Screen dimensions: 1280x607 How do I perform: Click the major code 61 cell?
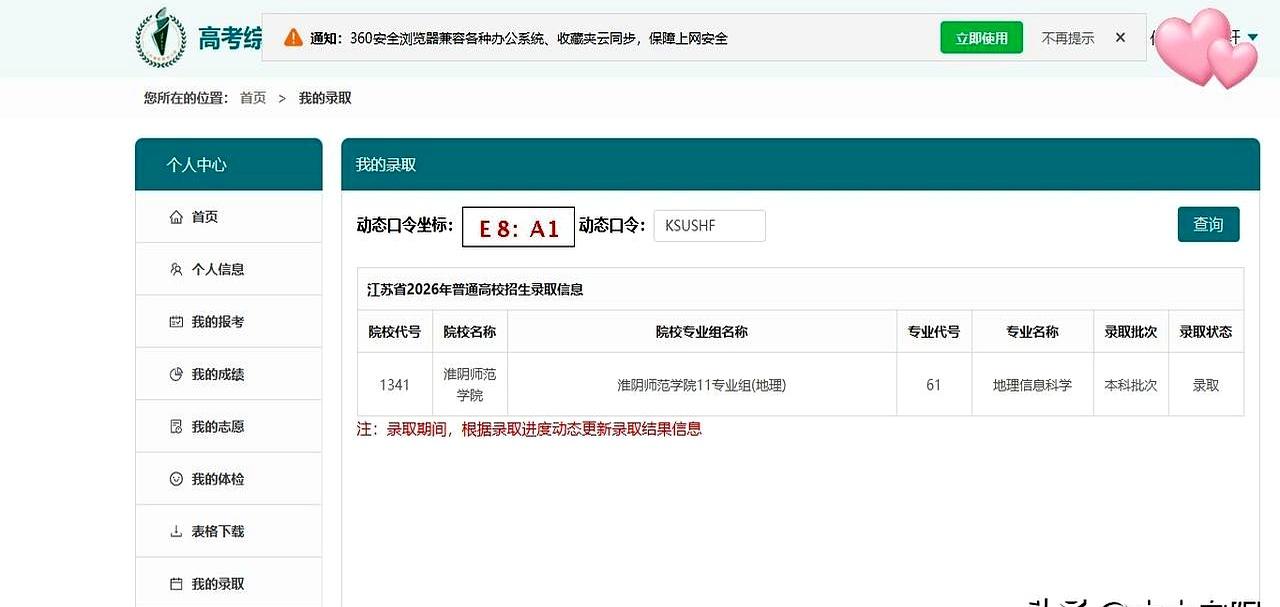[x=934, y=385]
